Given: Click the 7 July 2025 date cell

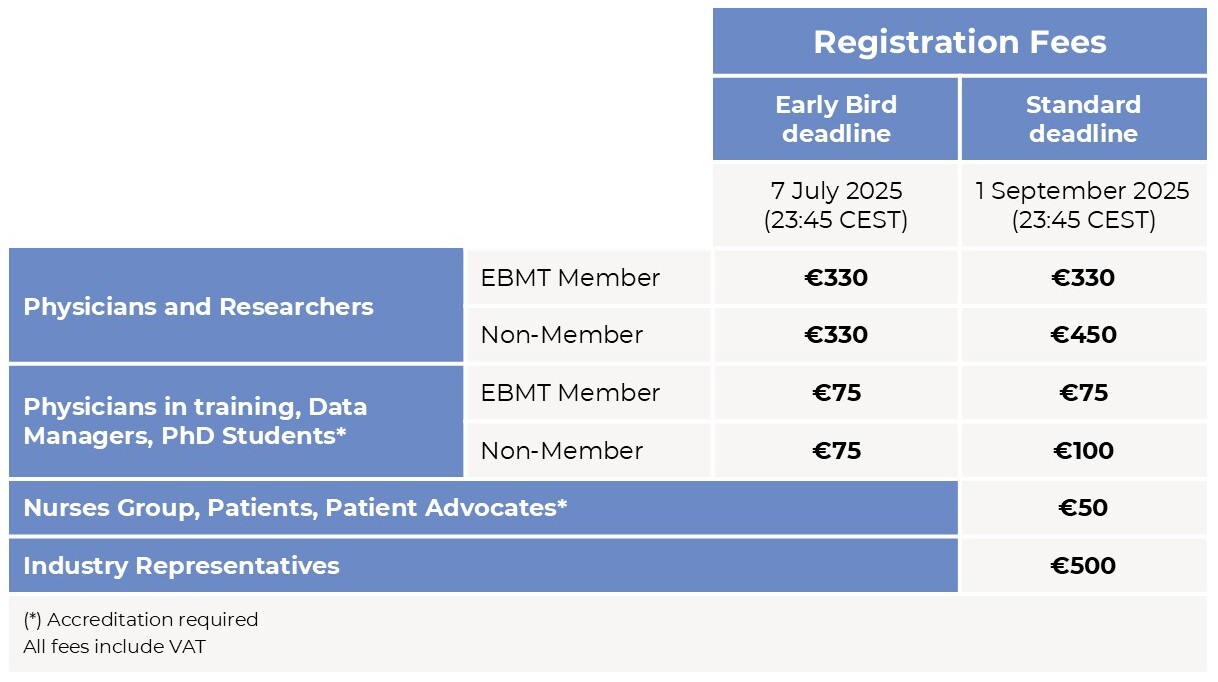Looking at the screenshot, I should (x=836, y=205).
